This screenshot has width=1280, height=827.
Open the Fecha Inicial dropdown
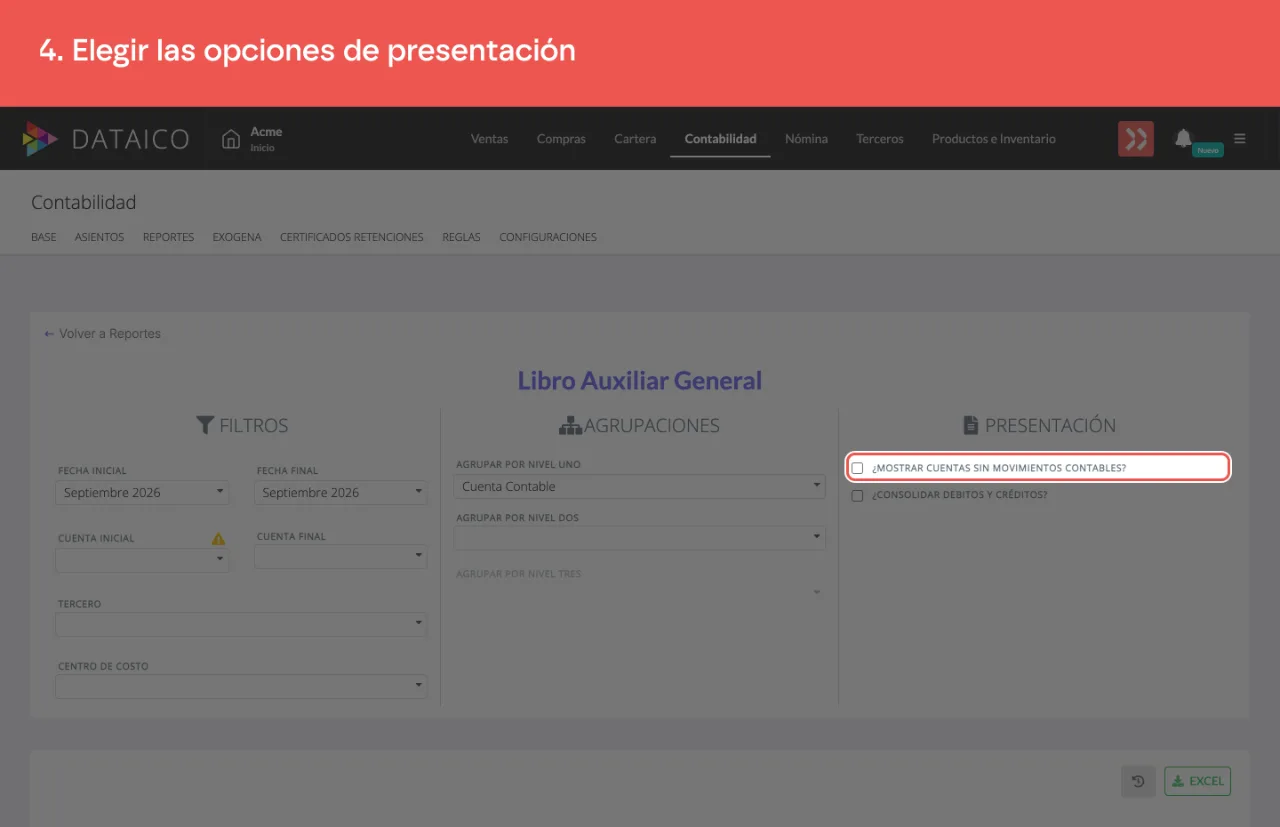click(142, 492)
